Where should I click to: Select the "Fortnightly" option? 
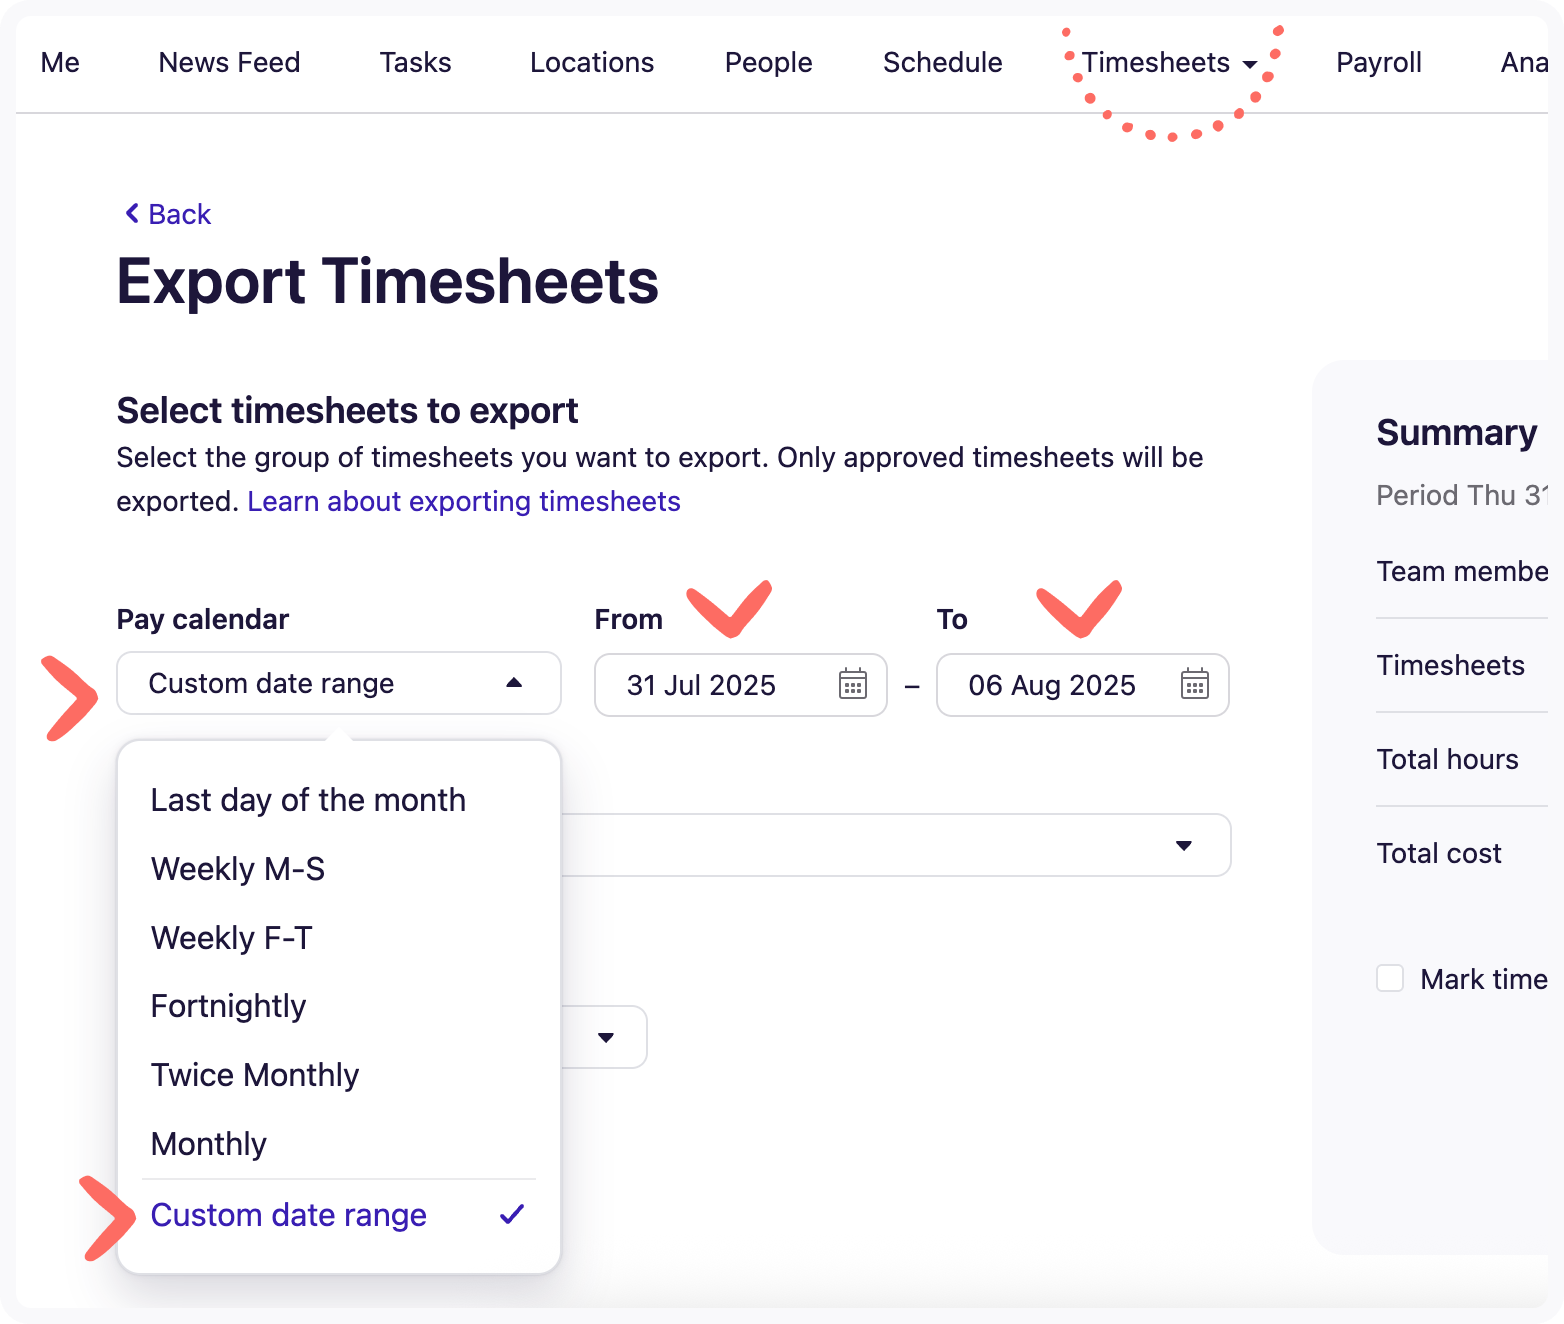tap(228, 1006)
